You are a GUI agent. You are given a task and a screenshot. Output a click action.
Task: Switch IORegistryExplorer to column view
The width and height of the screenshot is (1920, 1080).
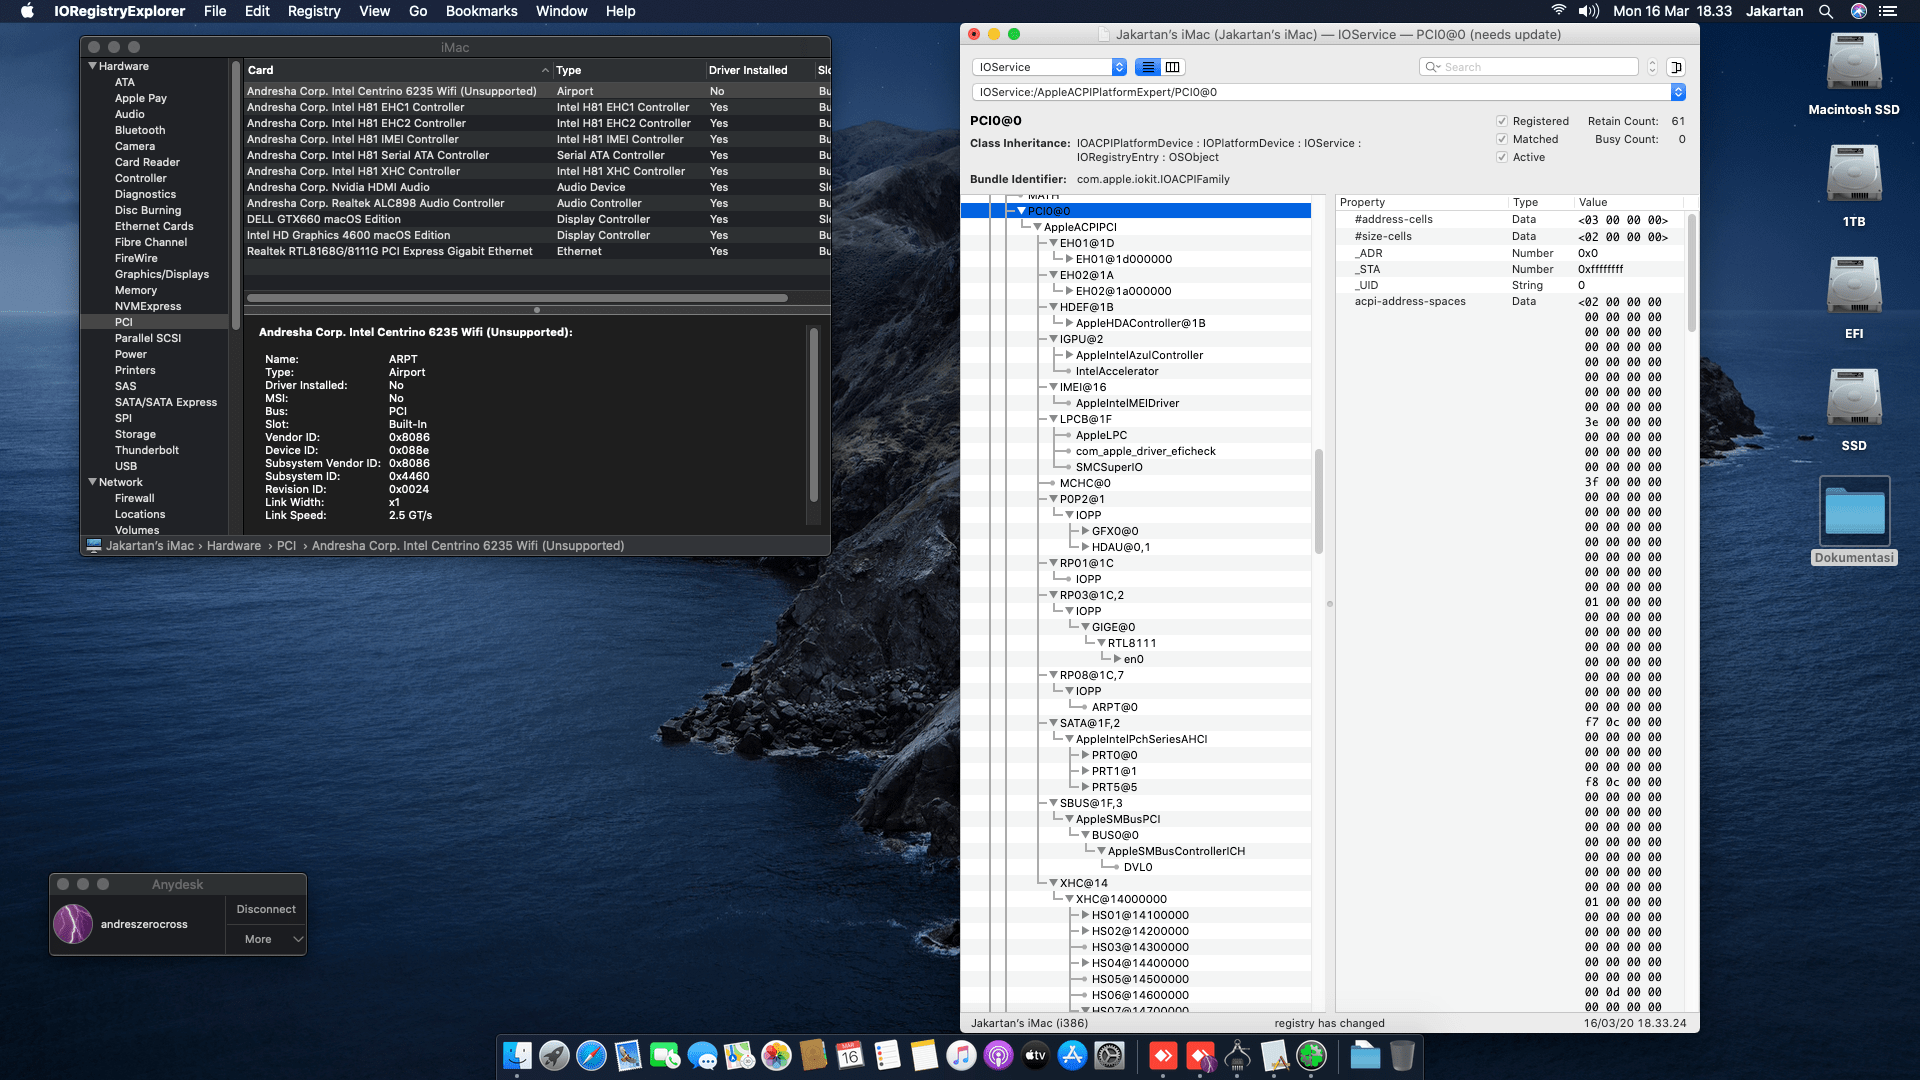pyautogui.click(x=1173, y=67)
